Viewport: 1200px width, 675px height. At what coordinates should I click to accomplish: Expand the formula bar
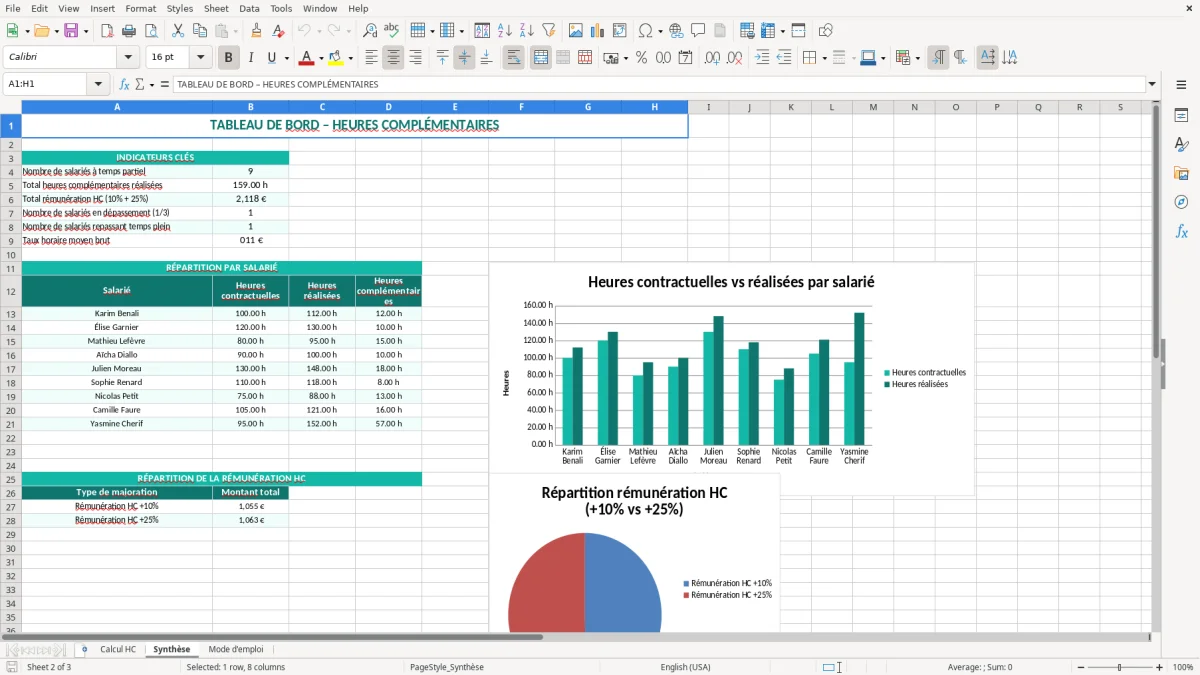click(1152, 85)
